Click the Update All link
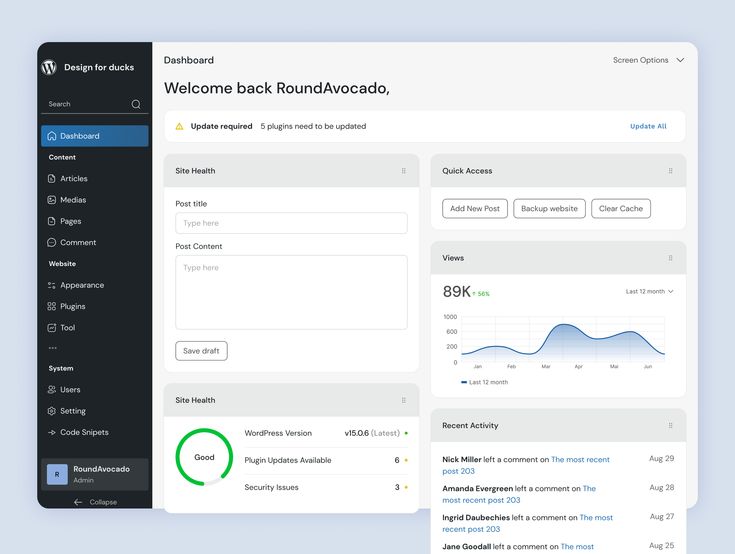 [648, 127]
